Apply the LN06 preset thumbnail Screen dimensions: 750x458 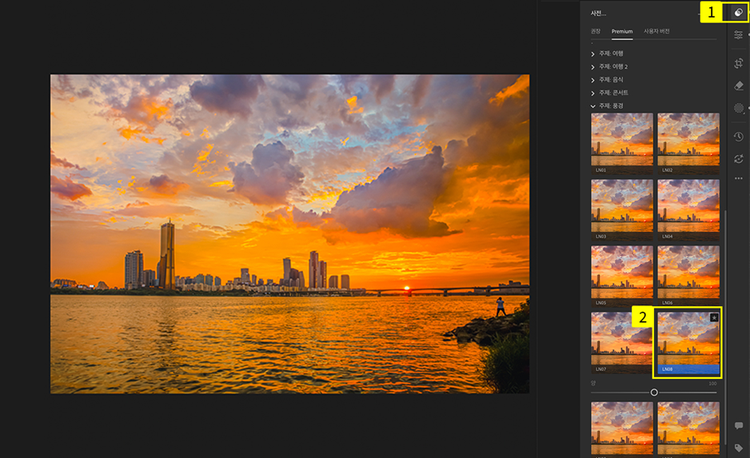pyautogui.click(x=688, y=272)
